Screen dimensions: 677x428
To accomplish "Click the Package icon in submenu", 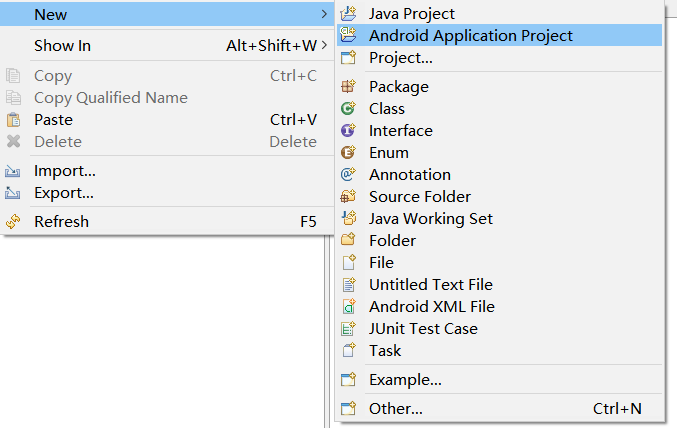I will point(348,87).
